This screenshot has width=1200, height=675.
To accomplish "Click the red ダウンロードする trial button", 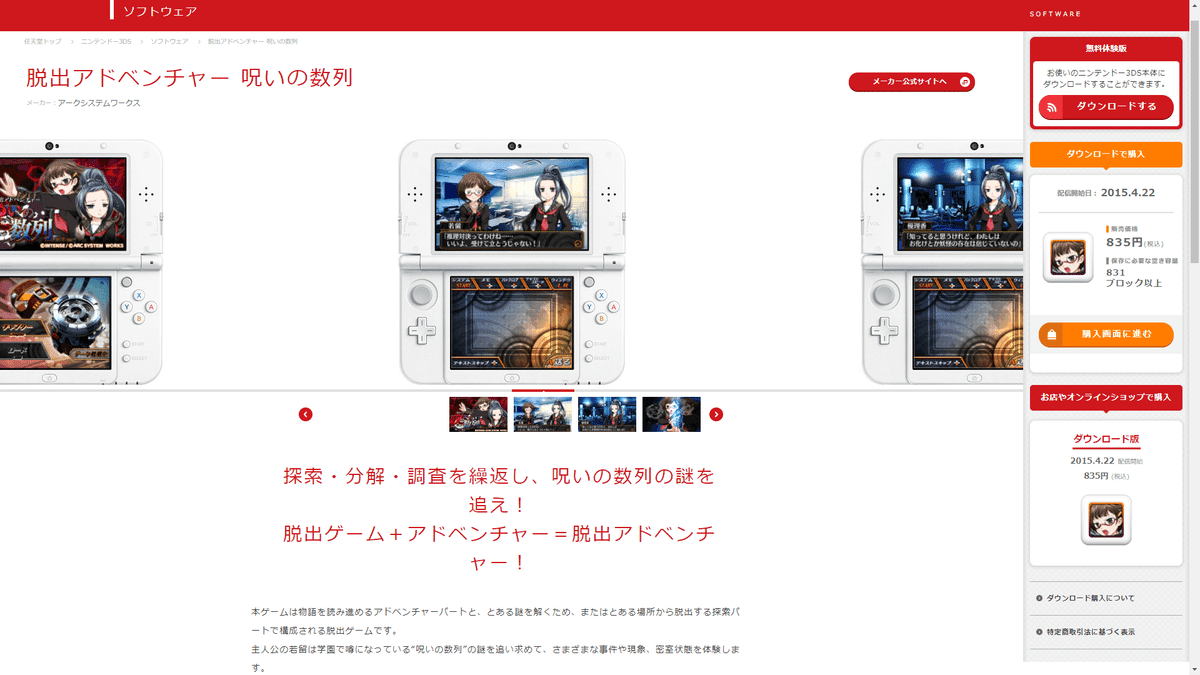I will tap(1105, 107).
